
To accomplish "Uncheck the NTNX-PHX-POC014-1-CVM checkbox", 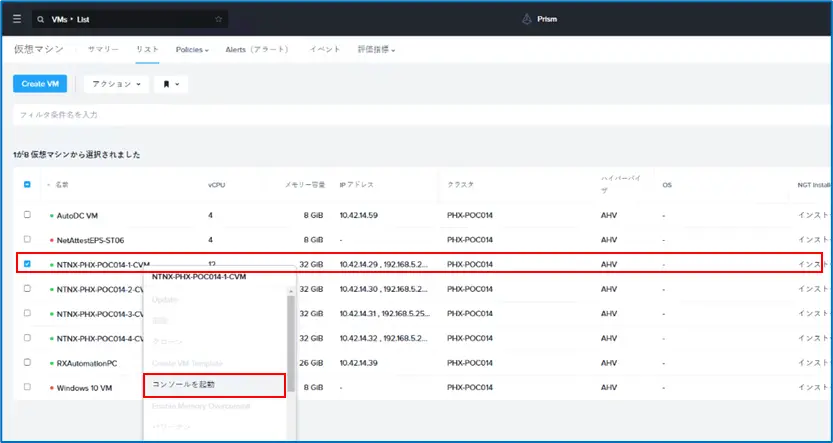I will (x=27, y=263).
